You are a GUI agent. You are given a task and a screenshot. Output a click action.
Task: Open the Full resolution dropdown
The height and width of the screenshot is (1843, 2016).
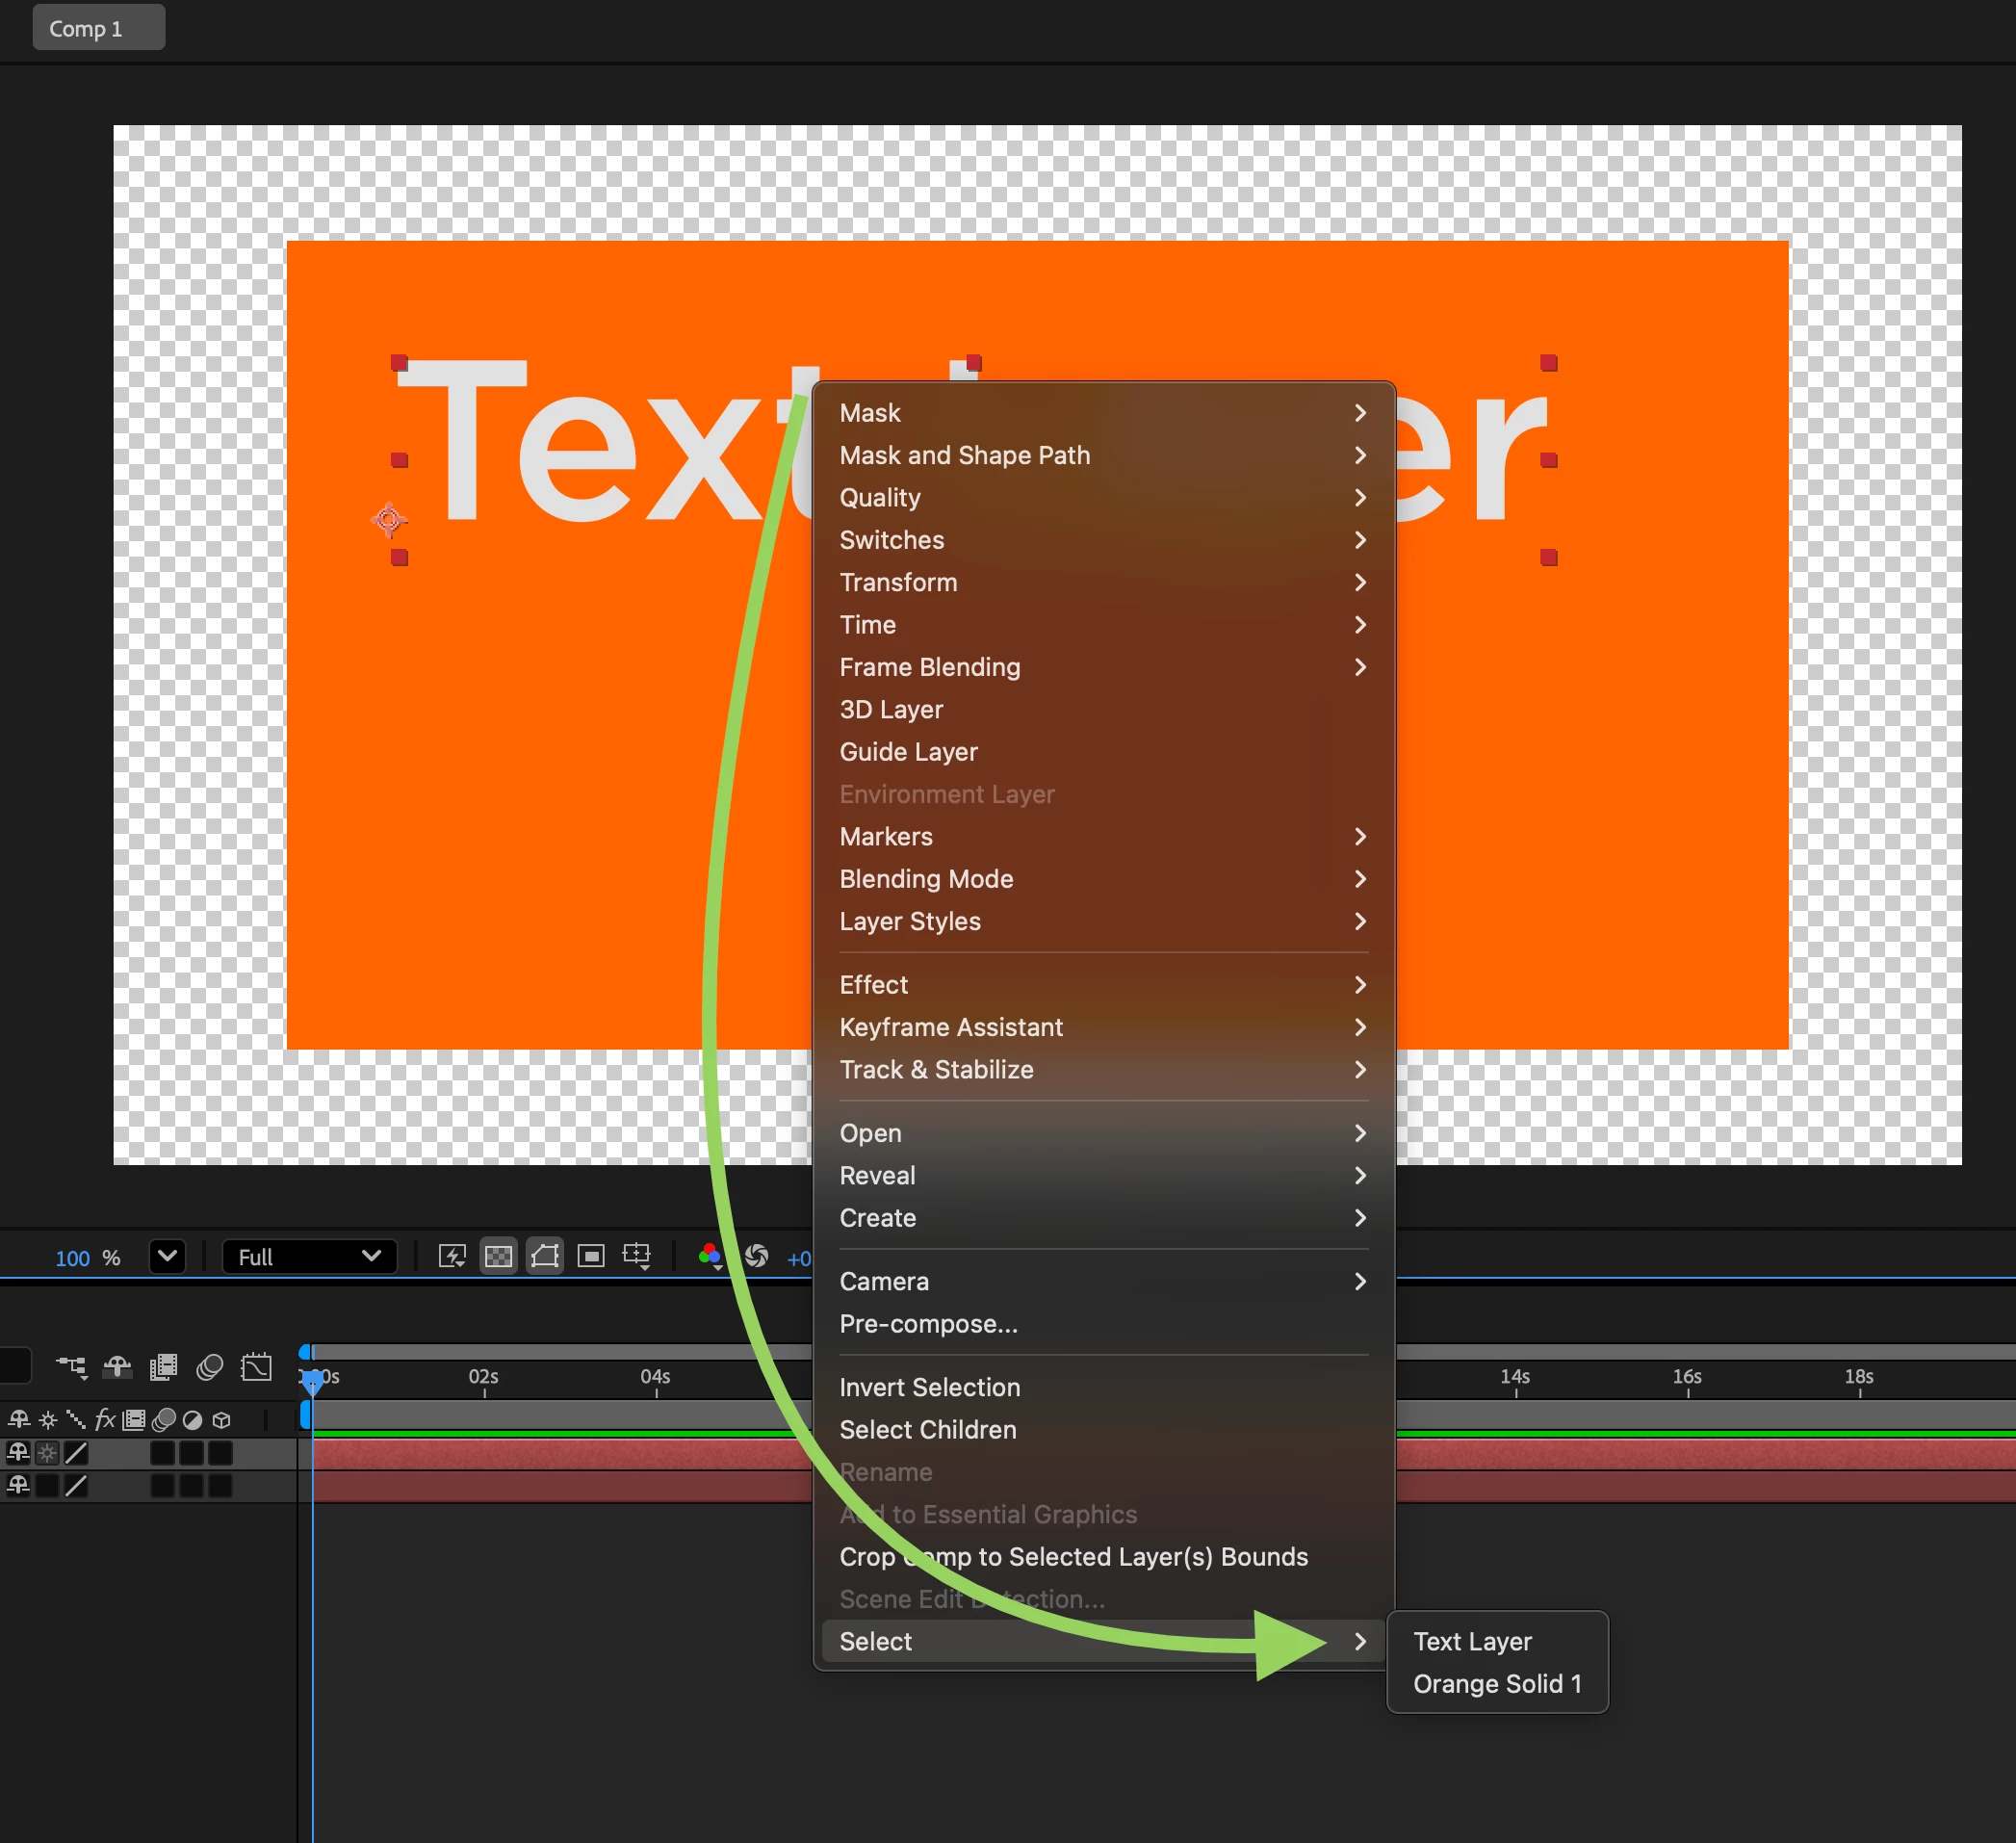[x=309, y=1256]
